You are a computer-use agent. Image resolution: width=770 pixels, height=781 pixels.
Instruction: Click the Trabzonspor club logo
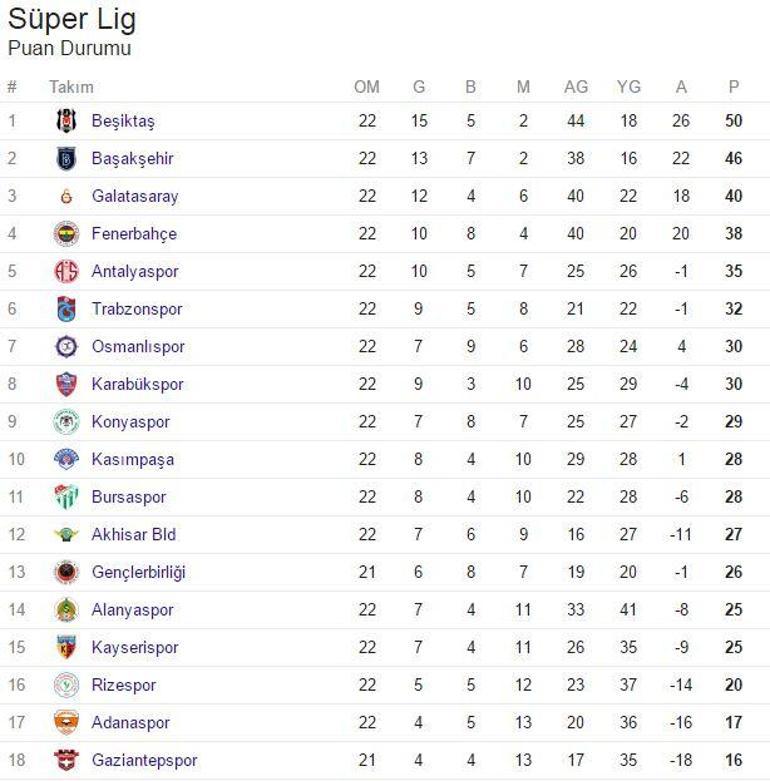(x=66, y=309)
